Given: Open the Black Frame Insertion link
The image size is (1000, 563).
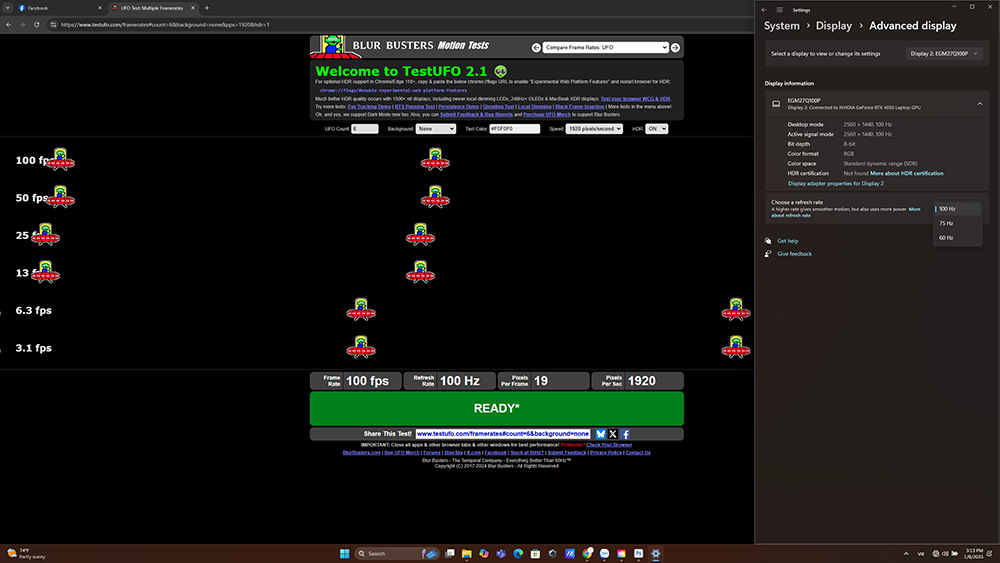Looking at the screenshot, I should [579, 106].
